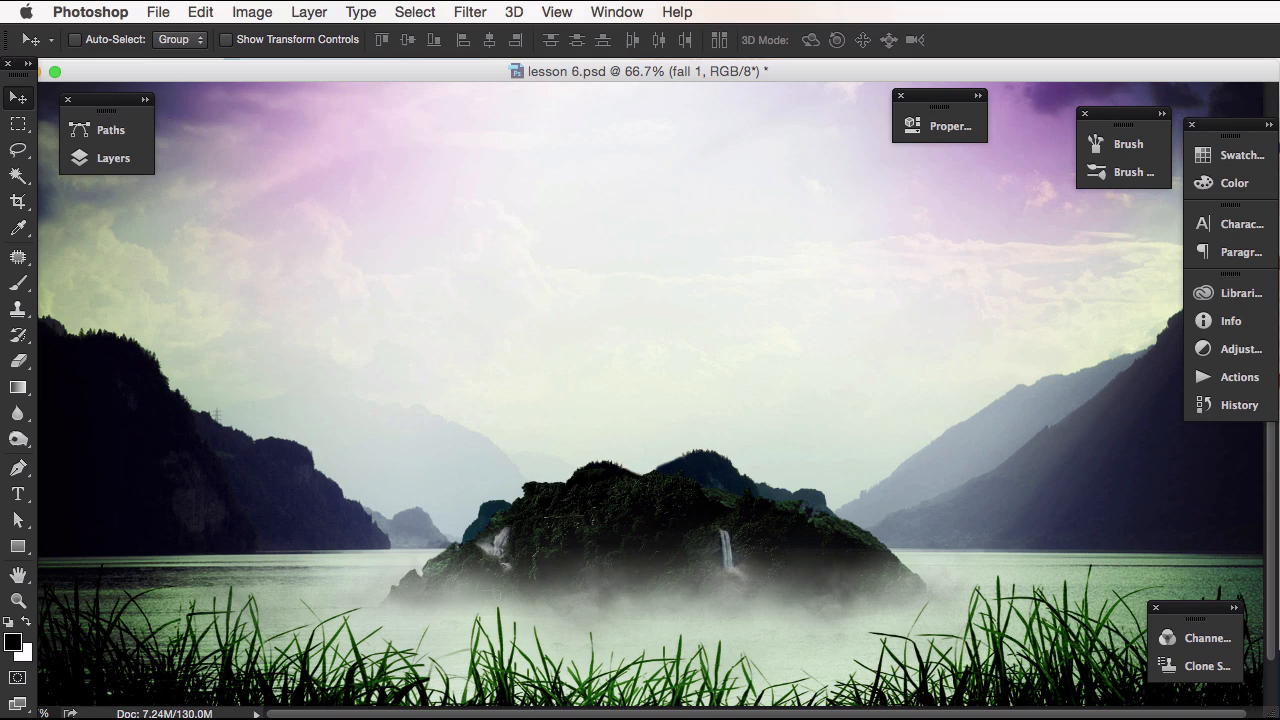Screen dimensions: 1280x720
Task: Select the Pen tool
Action: [18, 467]
